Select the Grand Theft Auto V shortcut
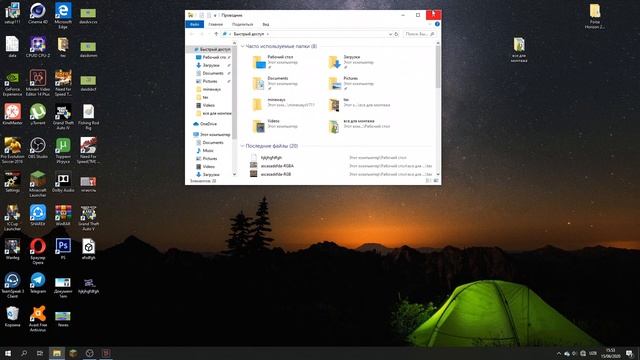The image size is (640, 360). [x=88, y=218]
